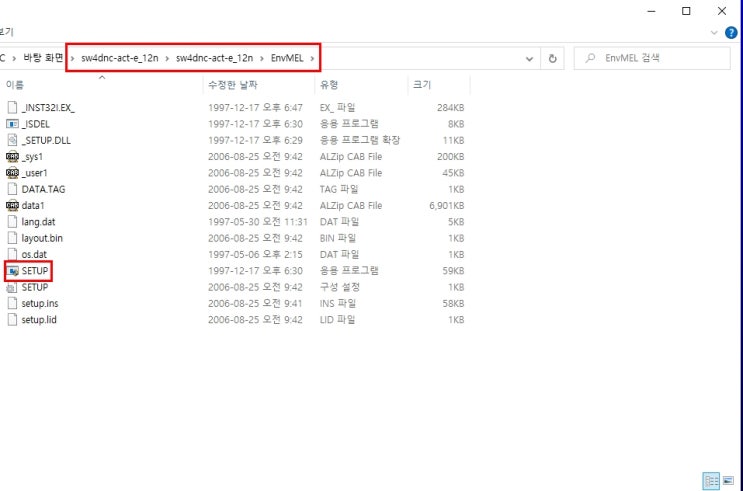Screen dimensions: 743x491
Task: Select the 59KB SETUP application icon
Action: pos(13,271)
